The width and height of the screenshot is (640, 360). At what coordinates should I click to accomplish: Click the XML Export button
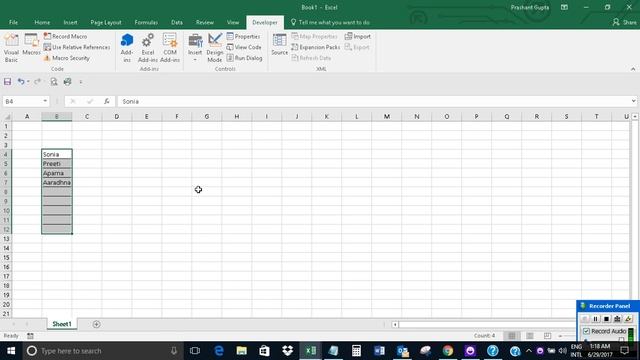[357, 47]
